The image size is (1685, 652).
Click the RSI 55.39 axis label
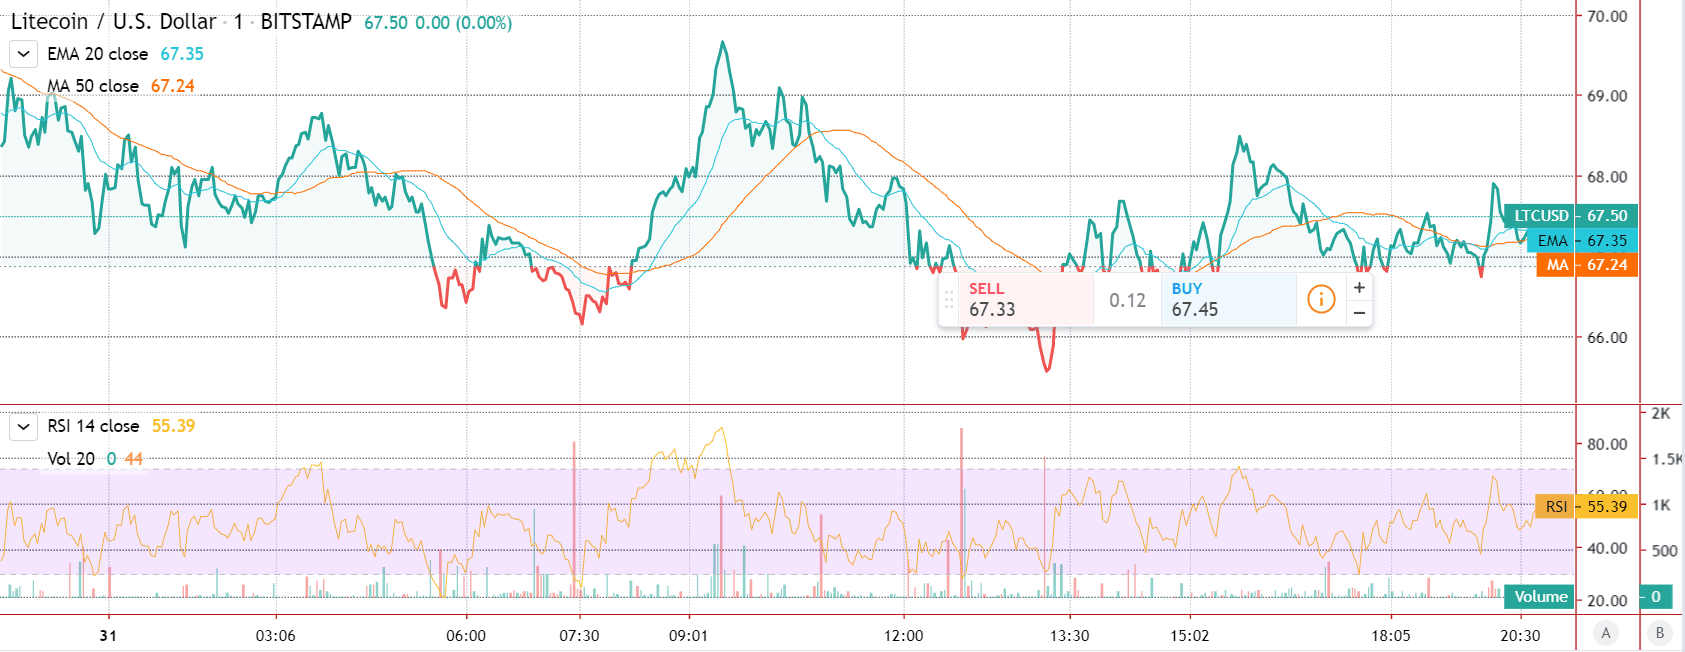click(1586, 506)
